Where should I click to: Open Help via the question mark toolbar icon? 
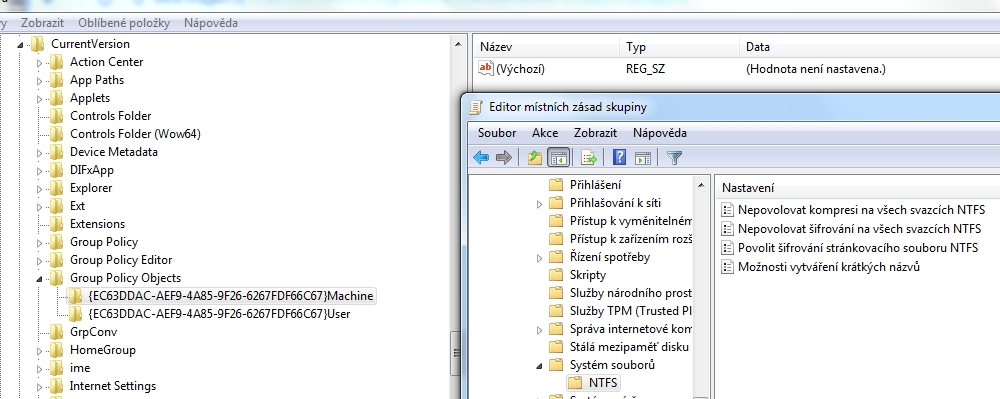[619, 157]
